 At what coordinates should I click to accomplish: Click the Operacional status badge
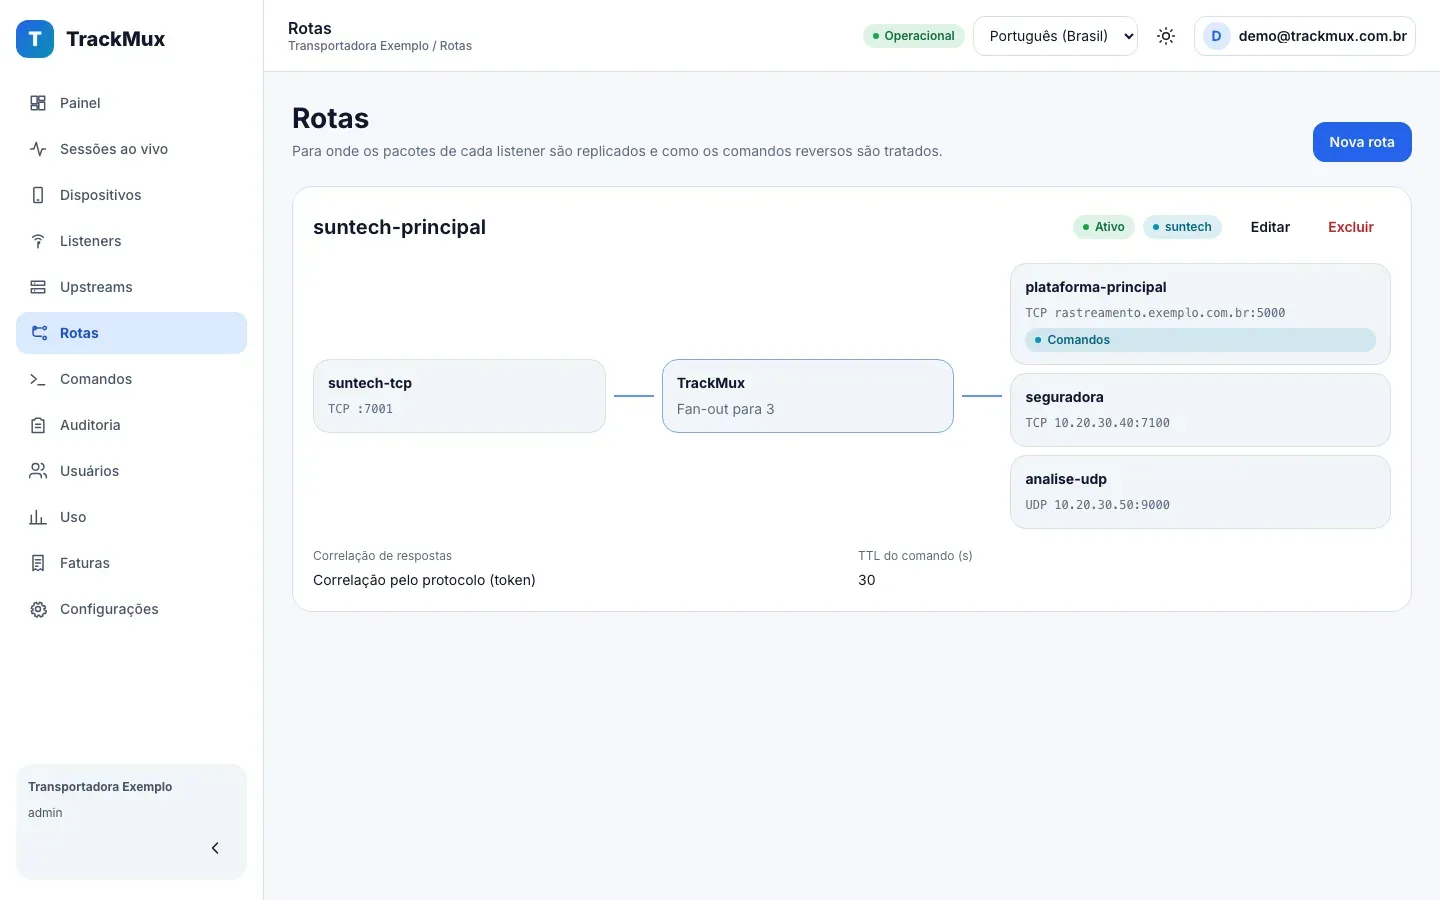(x=914, y=36)
